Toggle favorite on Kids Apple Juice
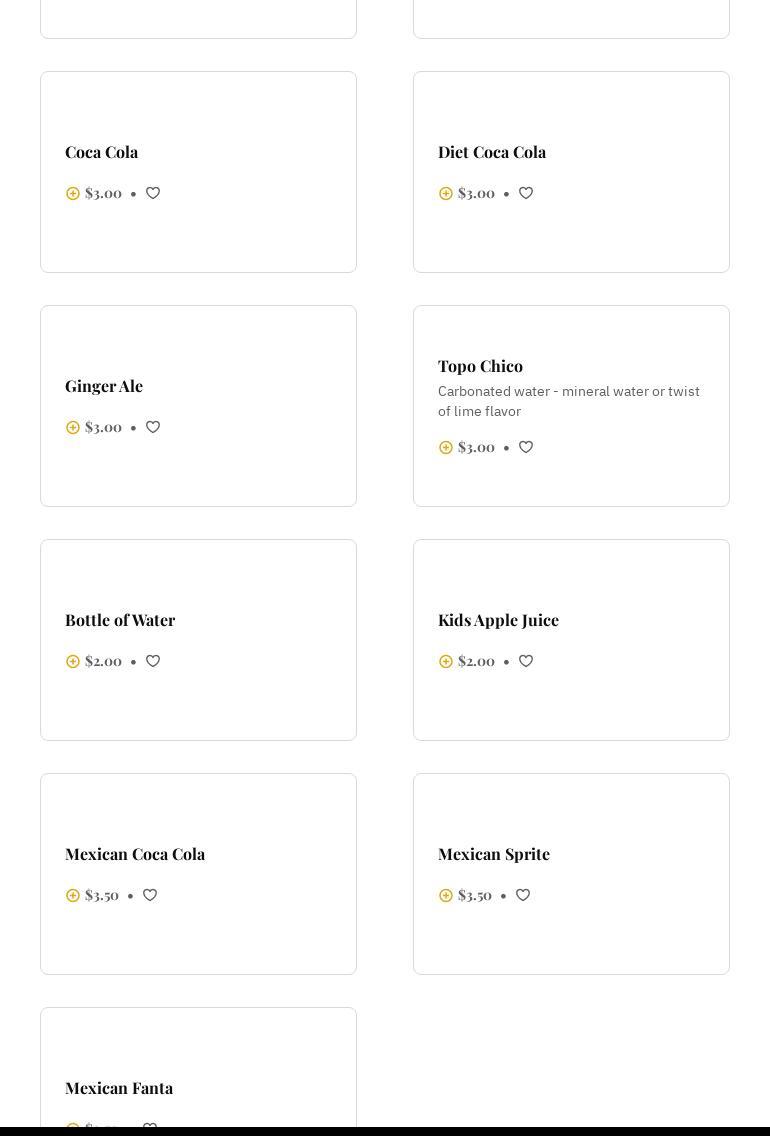770x1136 pixels. tap(526, 661)
